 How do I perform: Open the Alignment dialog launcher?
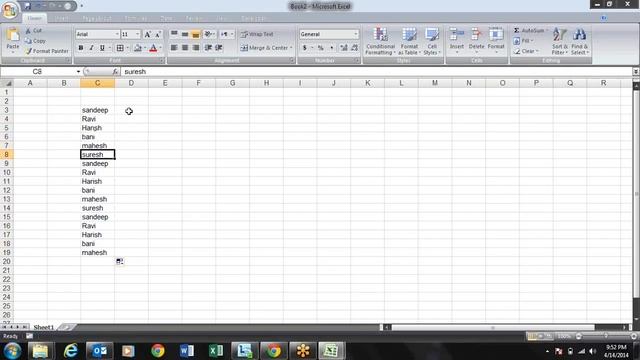pyautogui.click(x=292, y=60)
